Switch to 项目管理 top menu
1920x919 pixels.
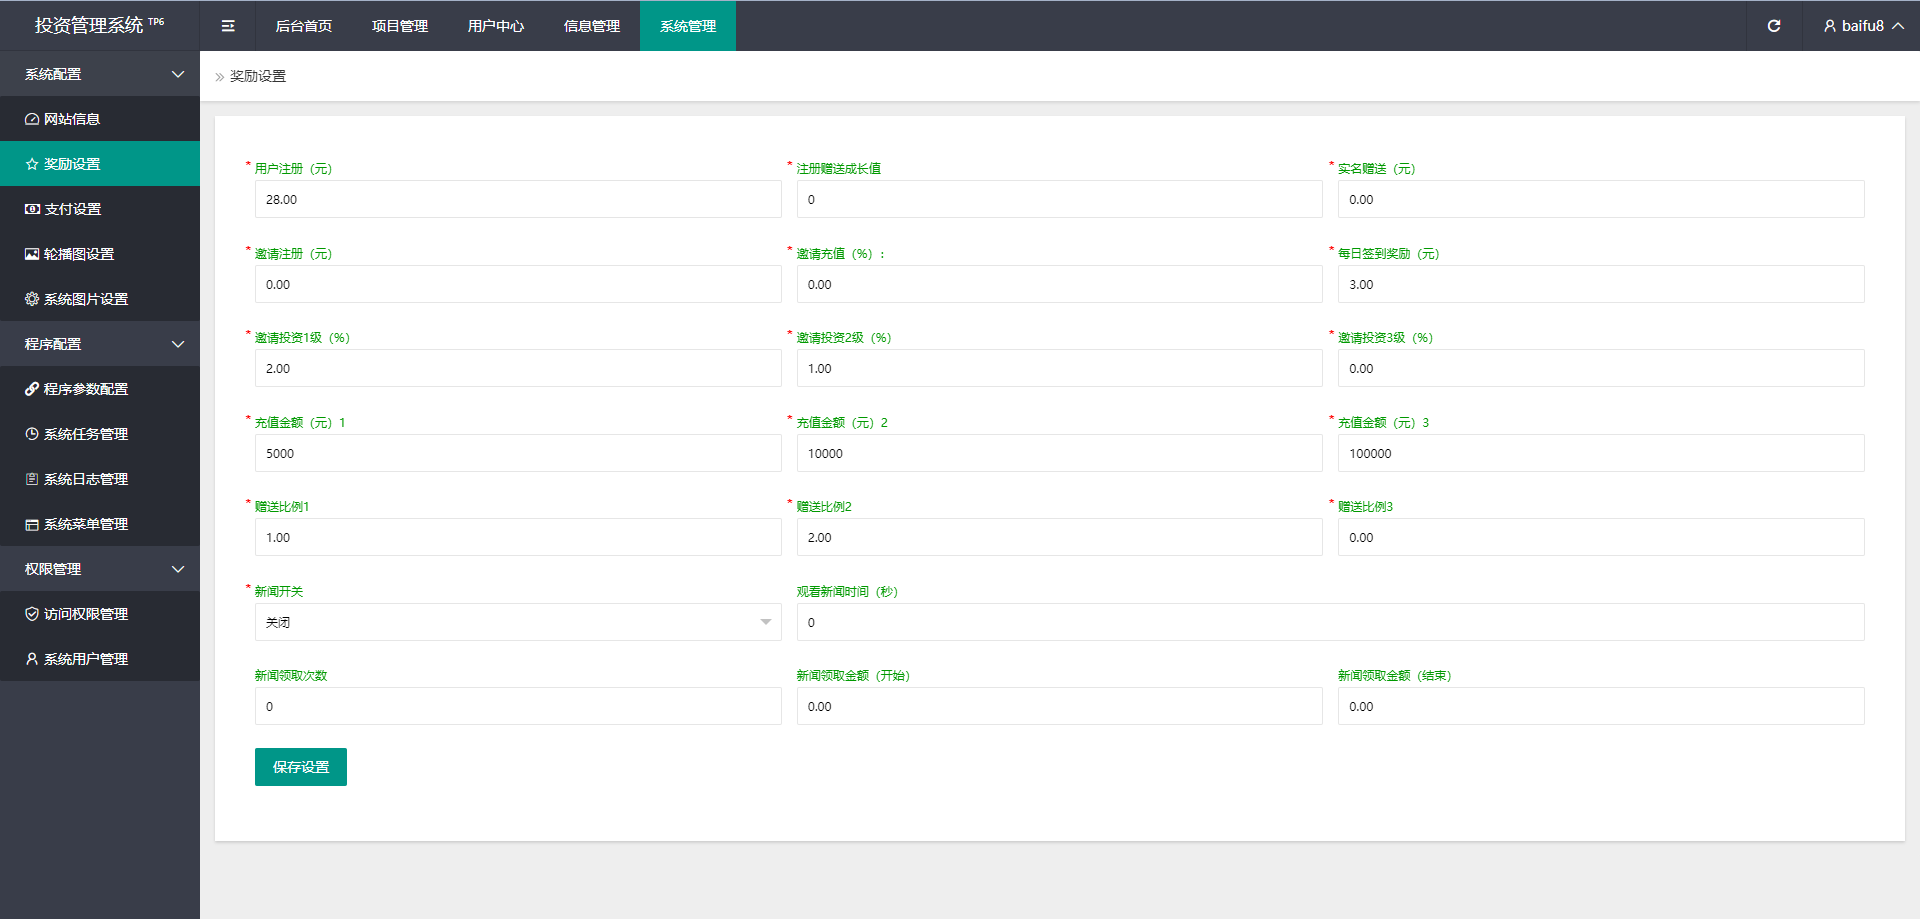point(399,26)
